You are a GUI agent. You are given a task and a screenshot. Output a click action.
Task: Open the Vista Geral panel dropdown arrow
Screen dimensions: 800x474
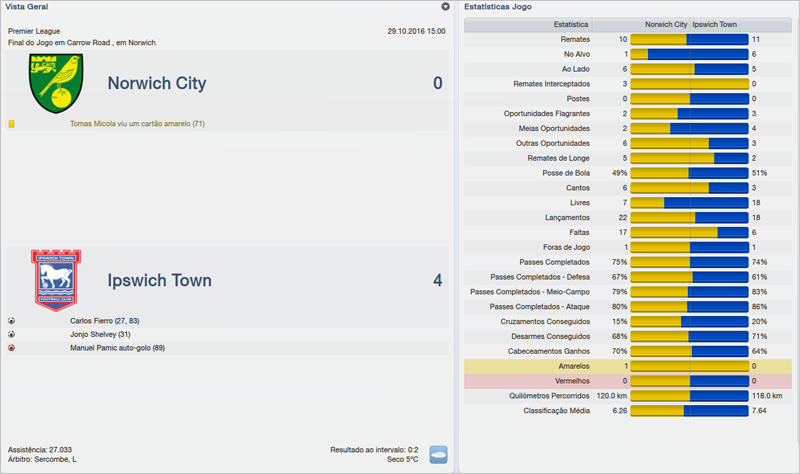coord(446,7)
